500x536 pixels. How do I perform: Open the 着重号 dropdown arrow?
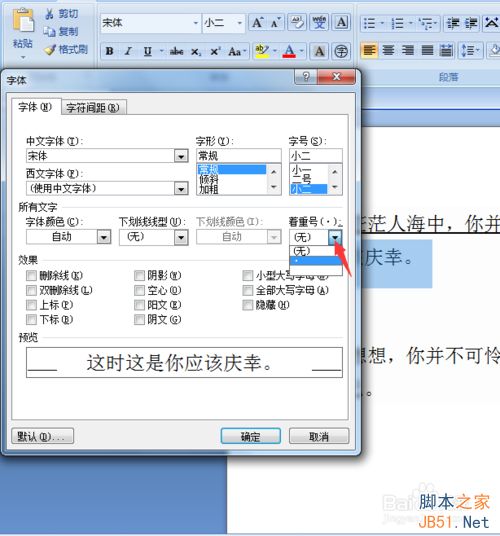coord(335,237)
